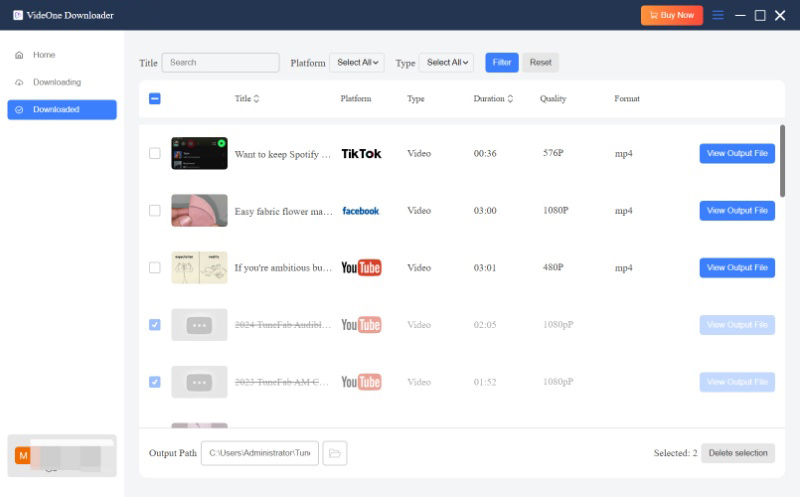The image size is (800, 497).
Task: Click the VideOne Downloader app logo icon
Action: tap(18, 15)
